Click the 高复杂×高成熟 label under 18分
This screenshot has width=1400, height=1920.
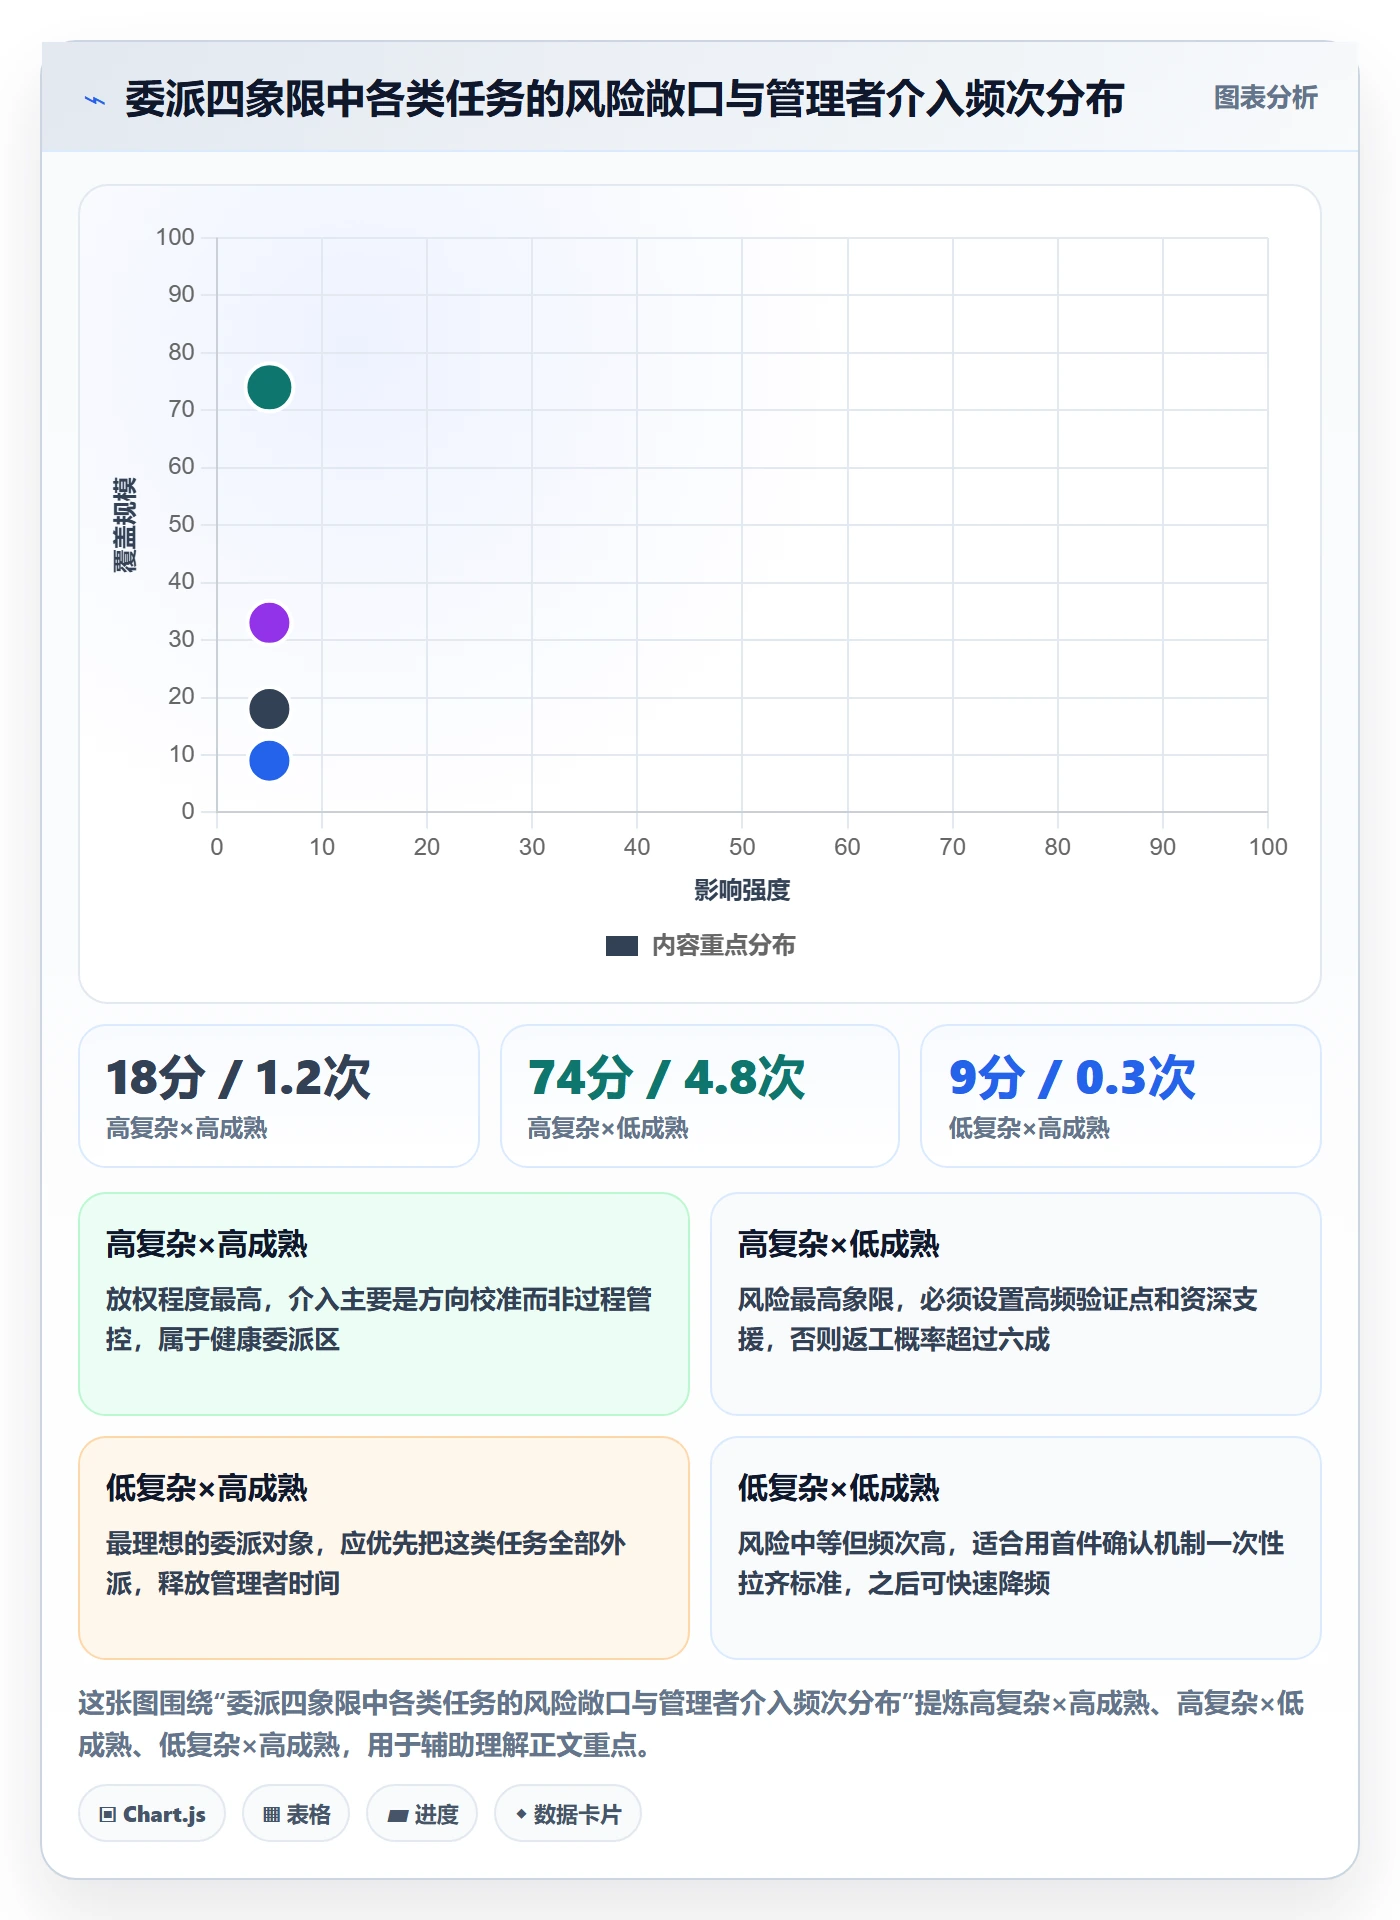187,1129
